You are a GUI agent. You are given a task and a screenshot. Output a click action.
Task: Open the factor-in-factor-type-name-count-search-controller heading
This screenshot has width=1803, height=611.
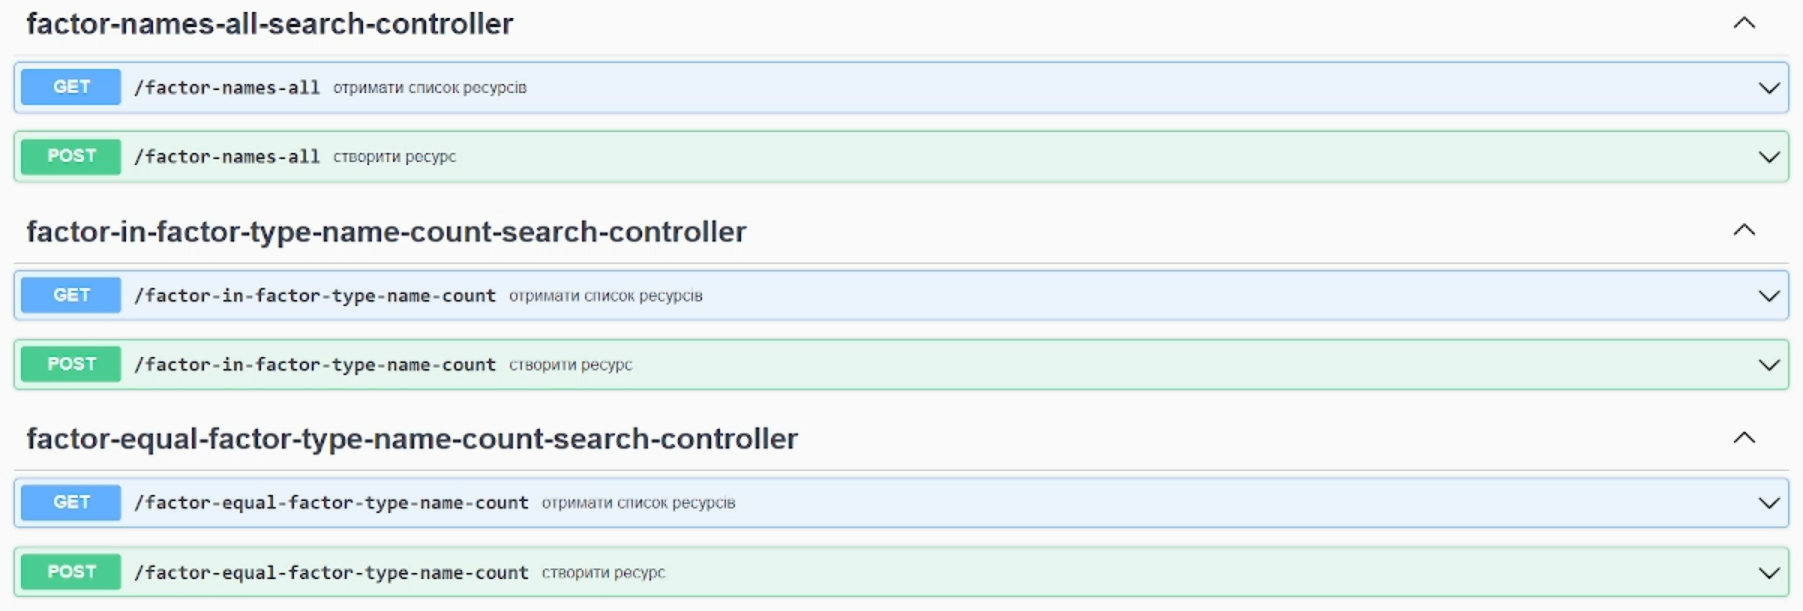386,232
